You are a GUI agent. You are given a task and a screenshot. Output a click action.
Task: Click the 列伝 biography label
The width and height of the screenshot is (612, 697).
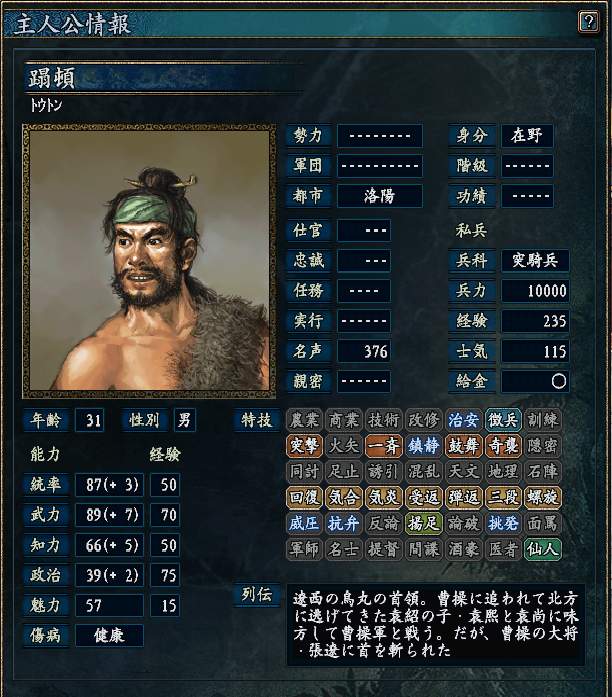tap(256, 594)
